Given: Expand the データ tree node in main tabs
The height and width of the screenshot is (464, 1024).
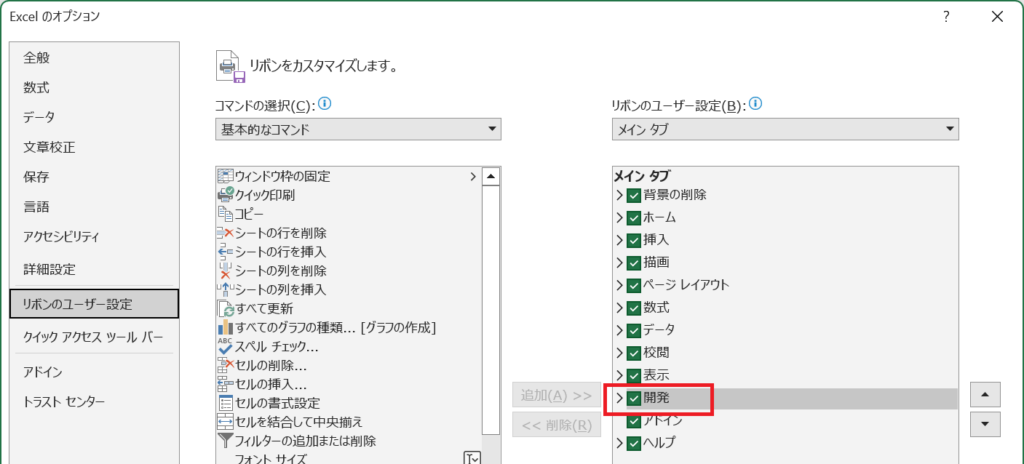Looking at the screenshot, I should coord(620,331).
